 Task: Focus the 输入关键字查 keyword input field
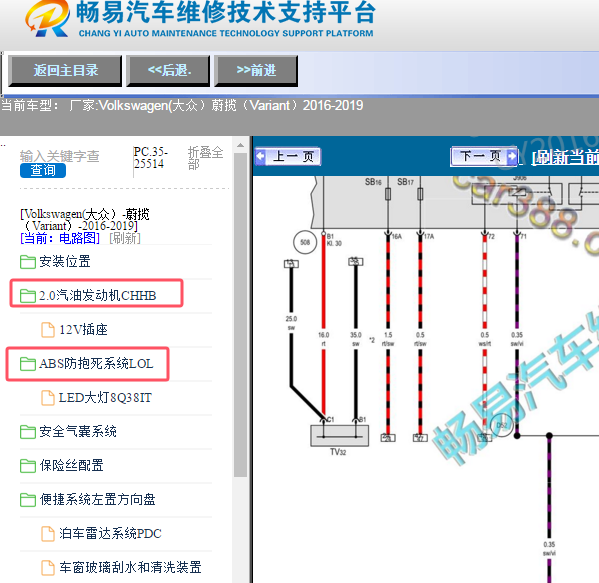point(60,156)
